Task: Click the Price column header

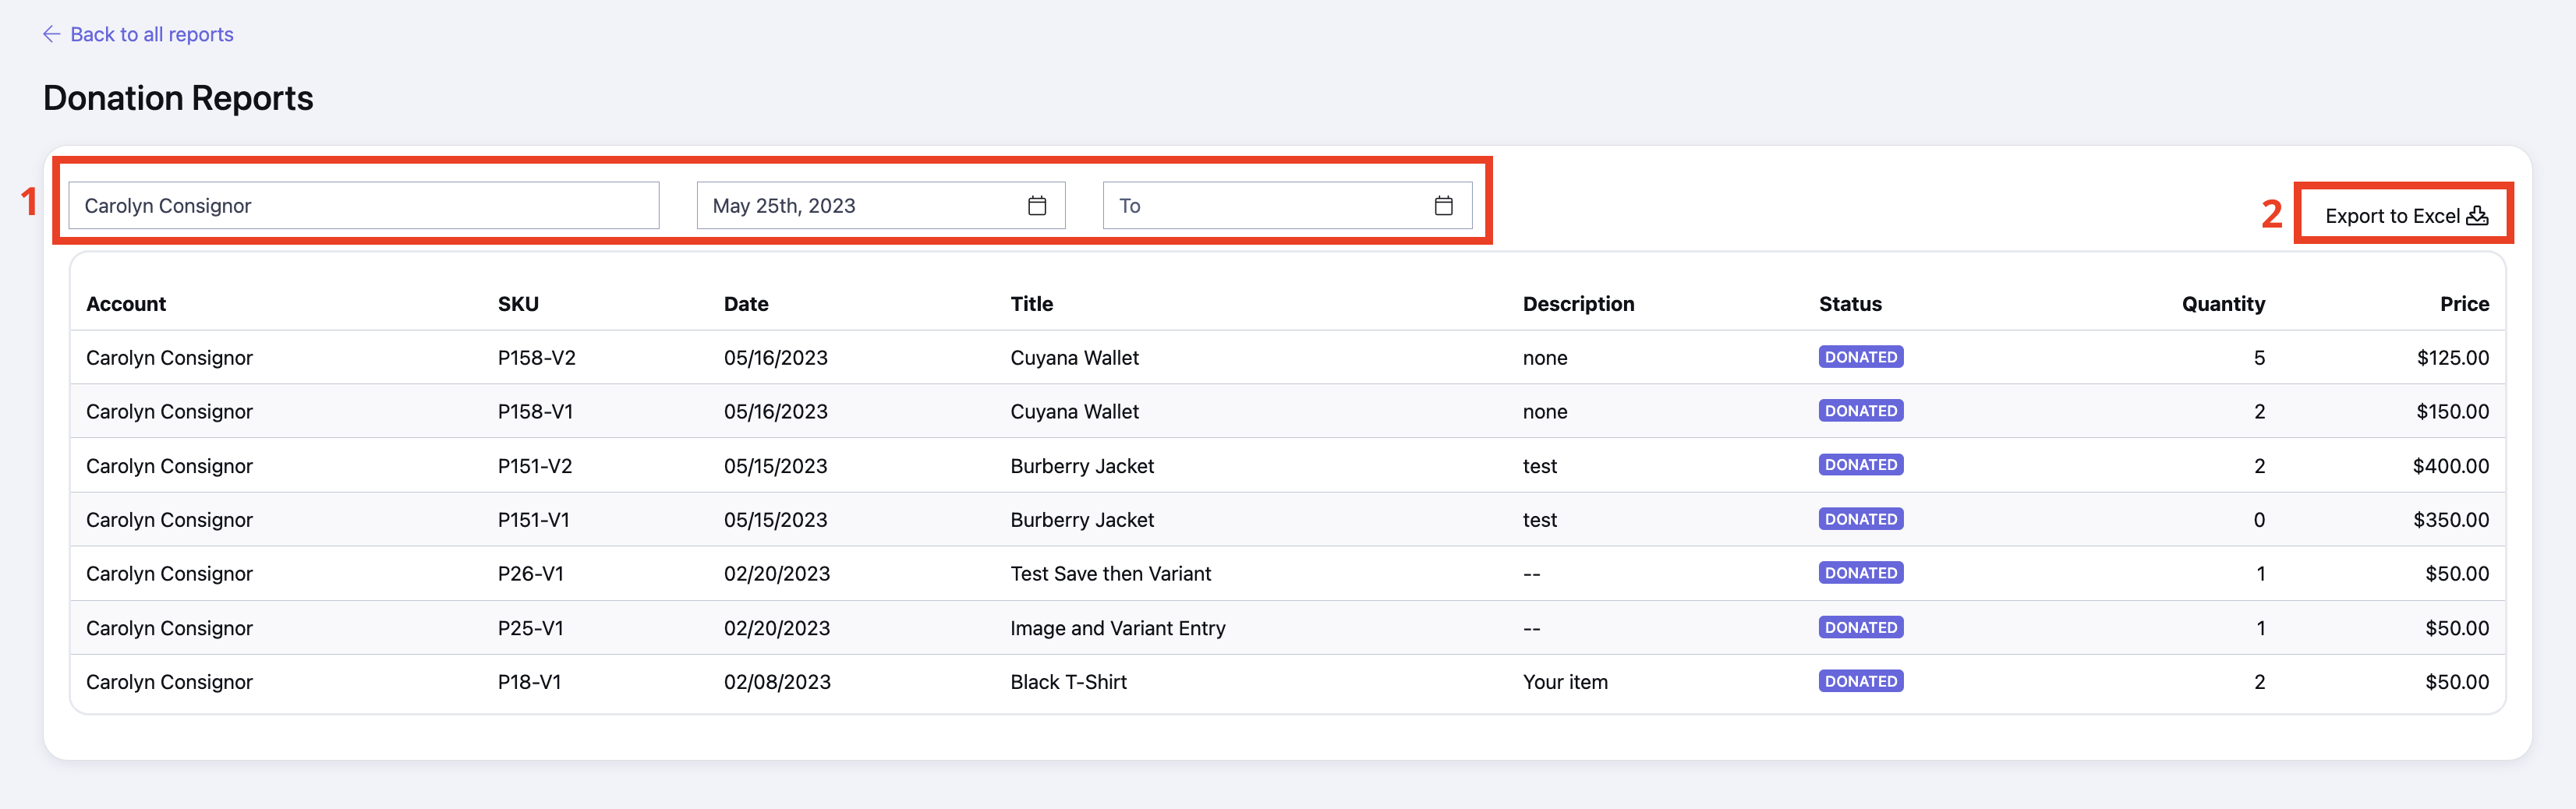Action: pyautogui.click(x=2464, y=304)
